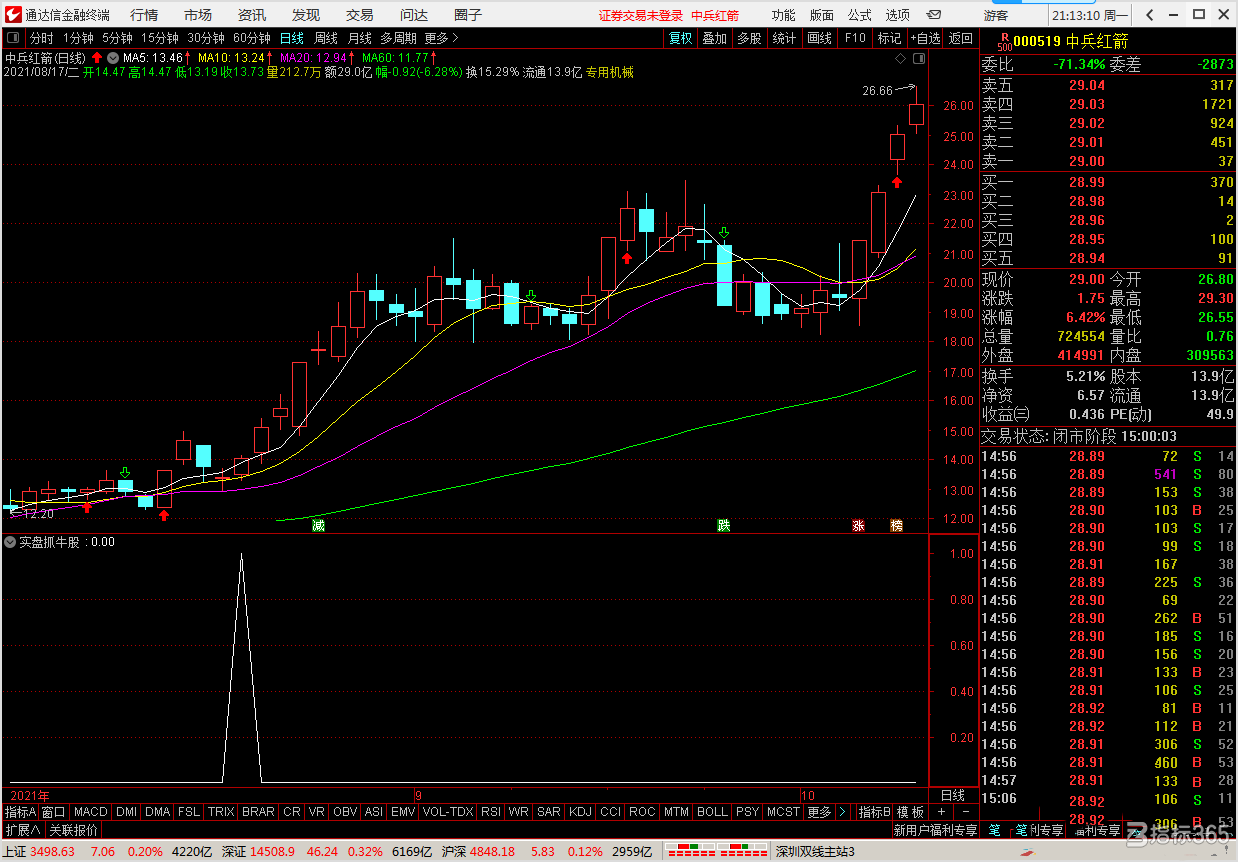Select the KDJ indicator tab

point(580,812)
